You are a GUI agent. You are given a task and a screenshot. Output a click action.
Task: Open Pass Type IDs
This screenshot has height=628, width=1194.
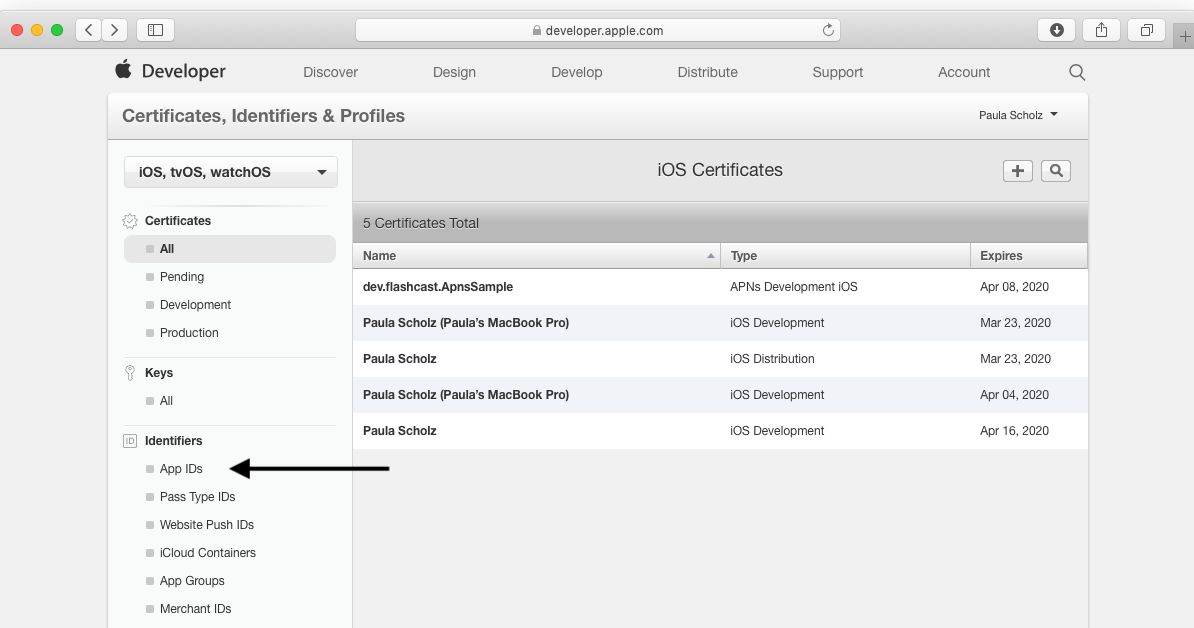click(x=197, y=497)
